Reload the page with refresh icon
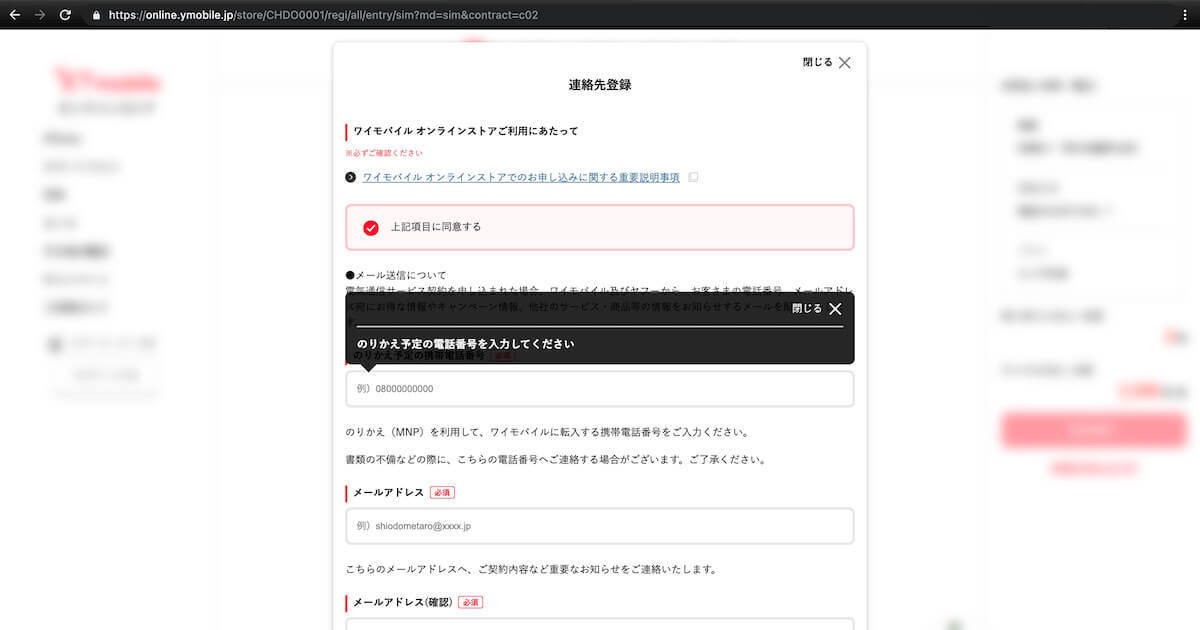The width and height of the screenshot is (1200, 630). tap(66, 15)
